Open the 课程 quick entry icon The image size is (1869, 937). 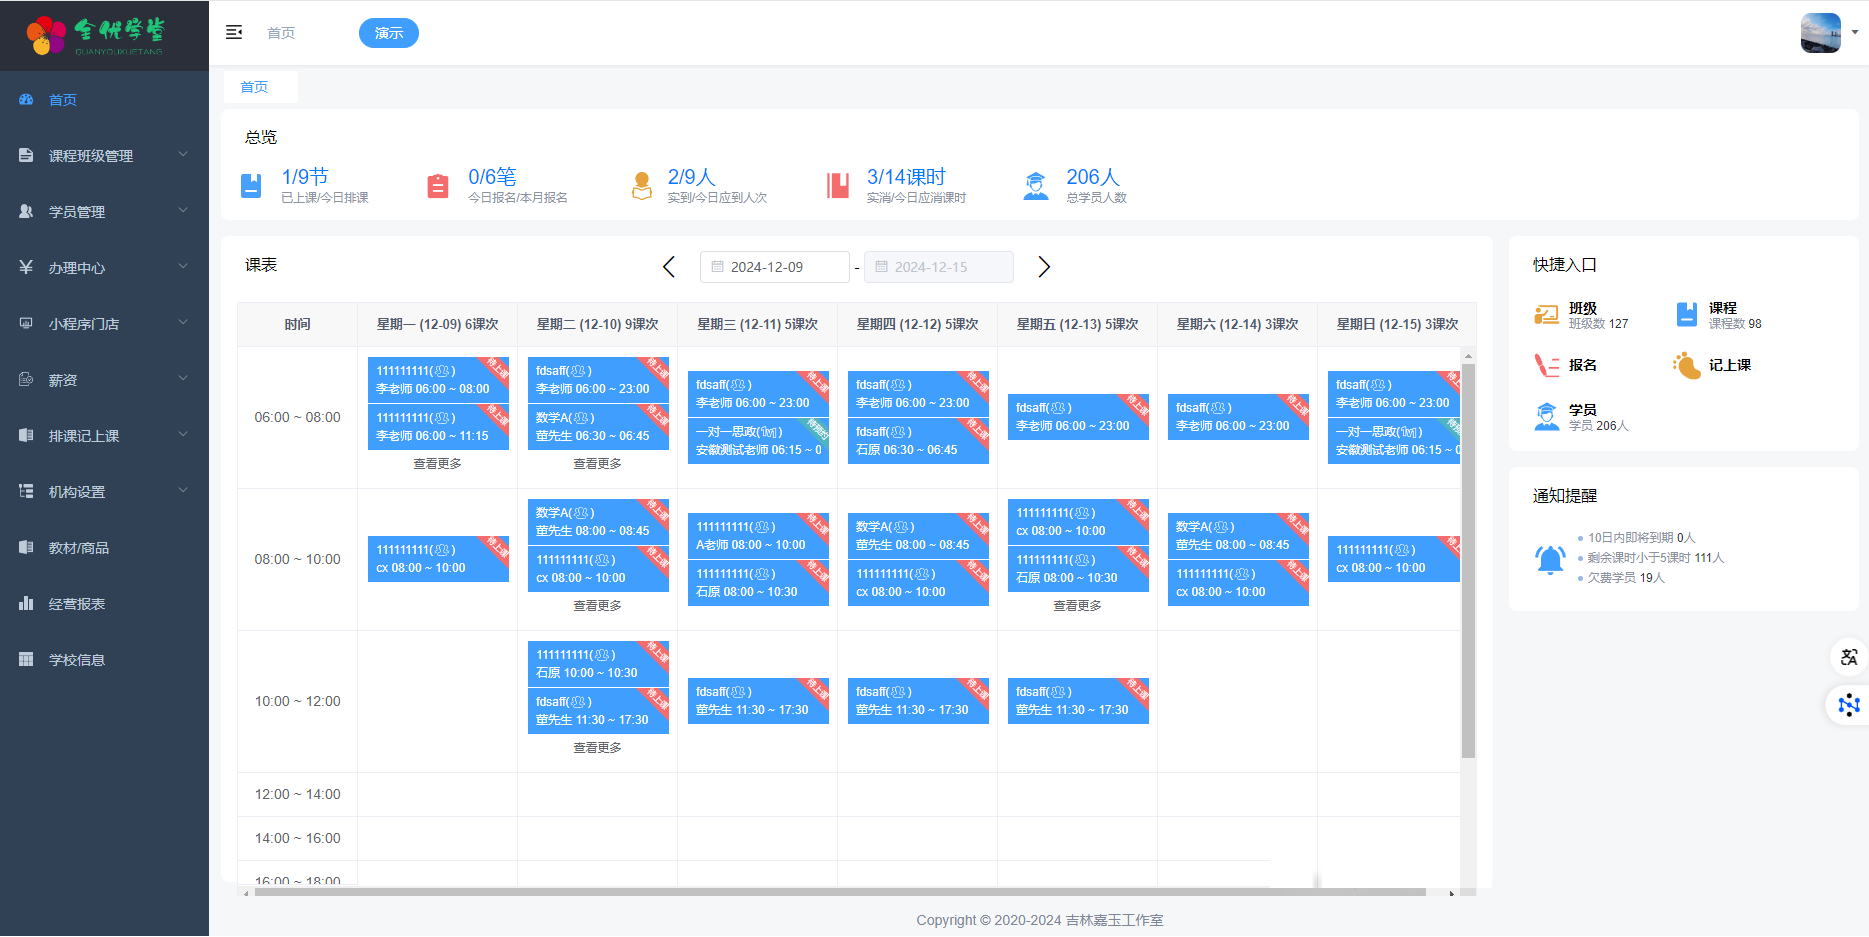click(1686, 315)
